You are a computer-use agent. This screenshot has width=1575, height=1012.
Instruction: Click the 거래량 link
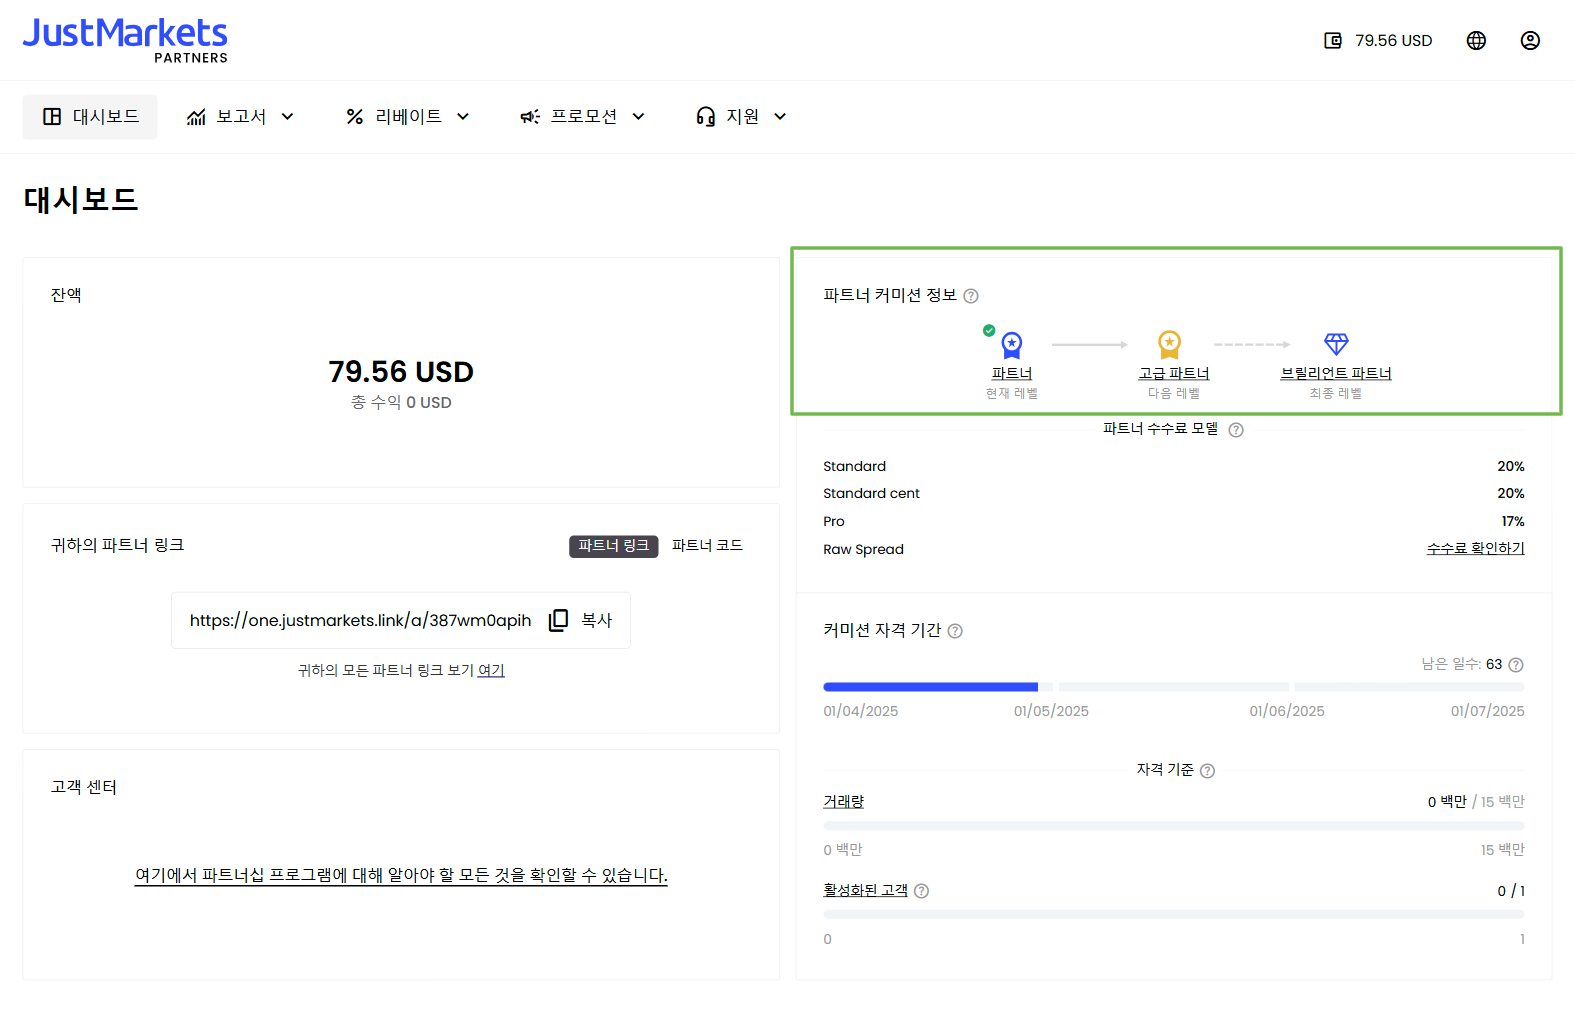[x=843, y=802]
